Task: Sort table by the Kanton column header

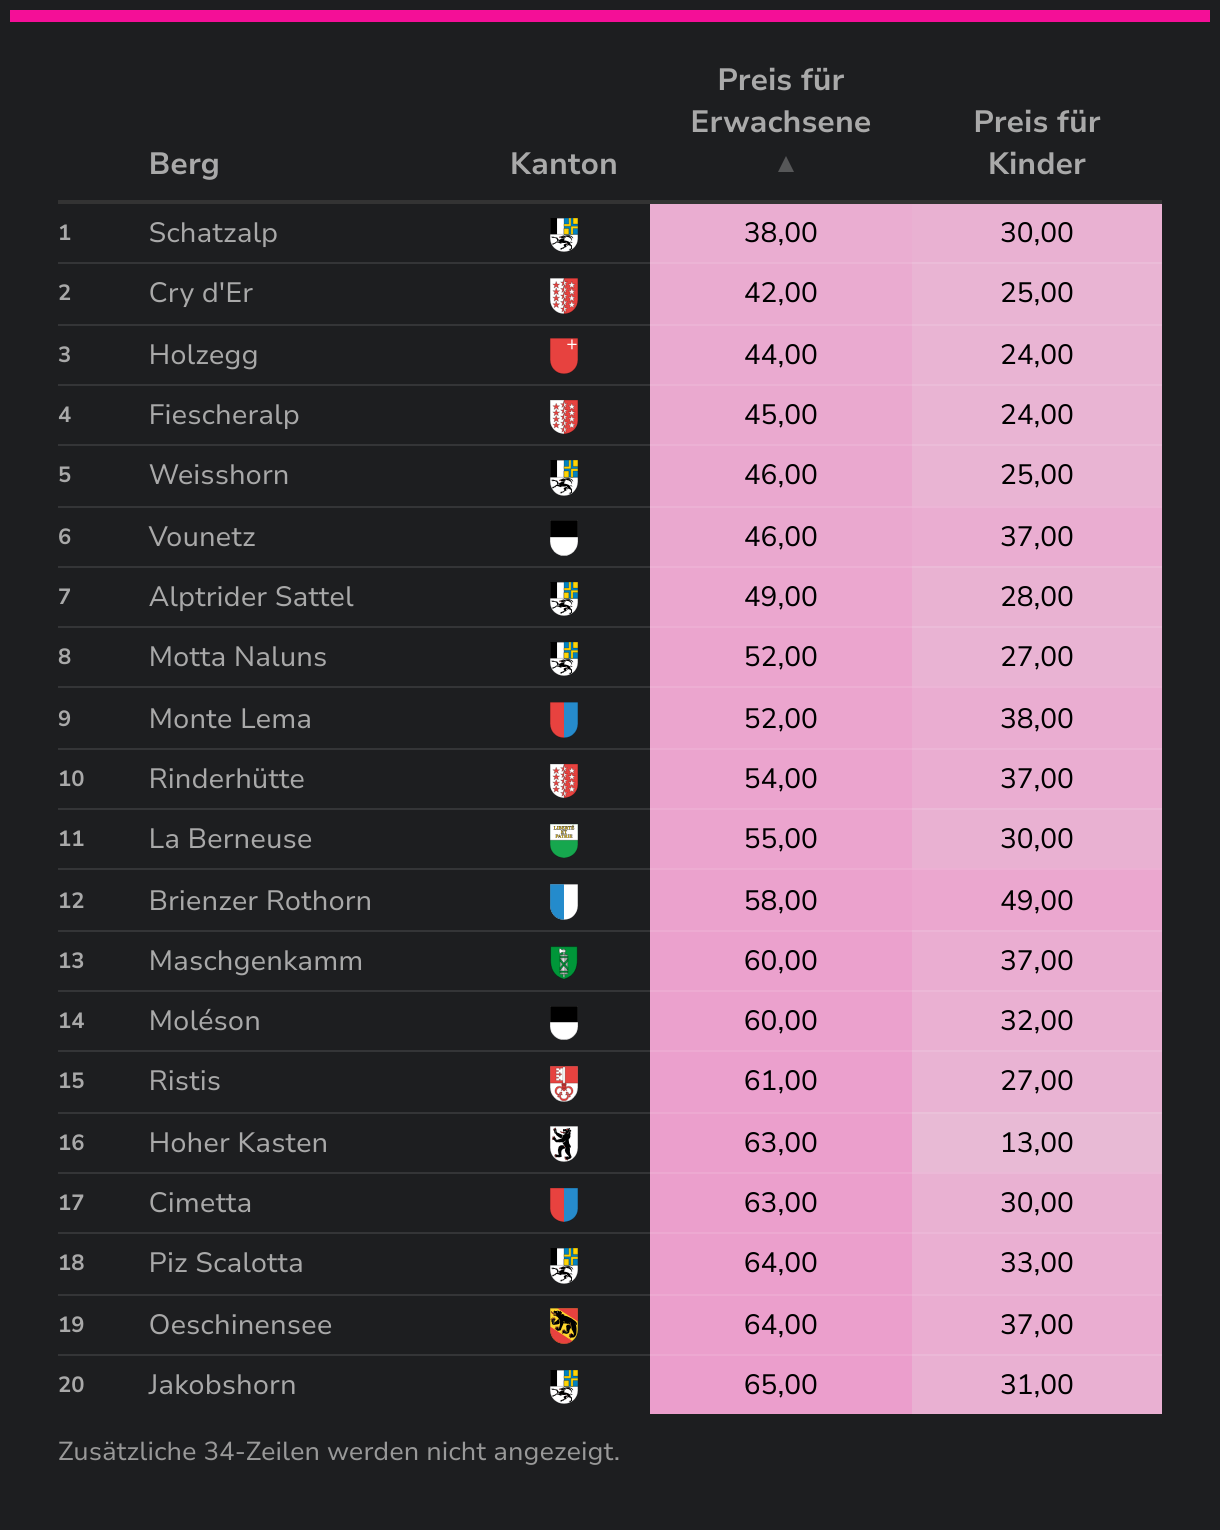Action: point(563,164)
